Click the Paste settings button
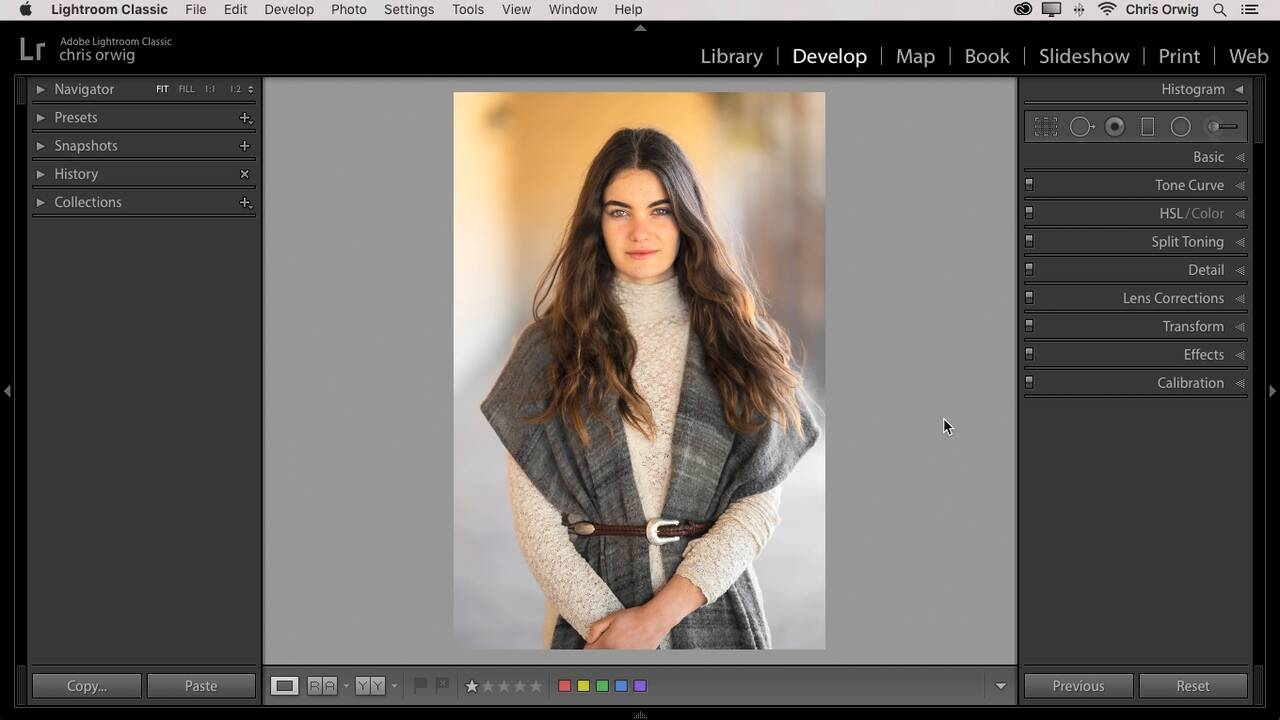Screen dimensions: 1280x720 pos(201,686)
